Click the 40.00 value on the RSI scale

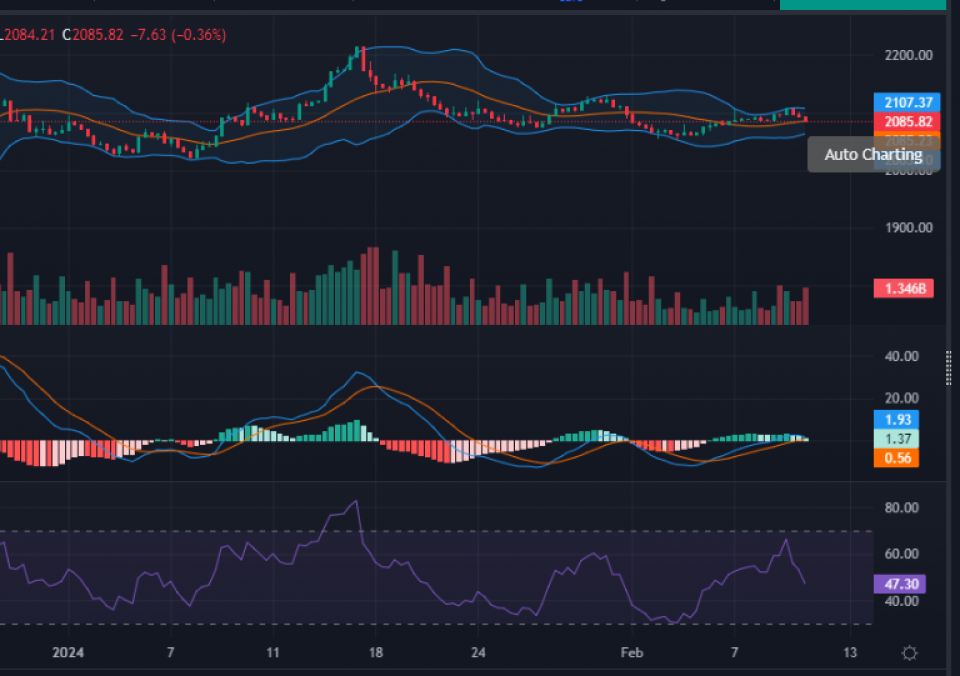[902, 601]
